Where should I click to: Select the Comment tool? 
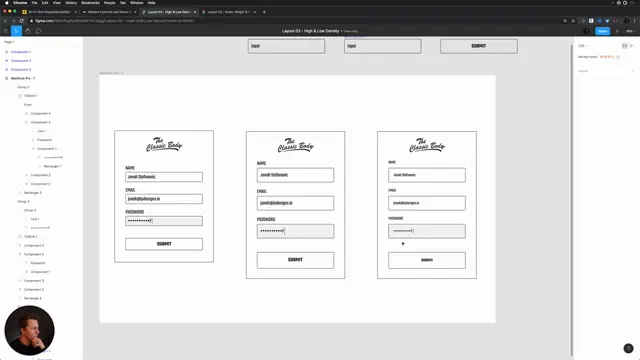coord(38,31)
